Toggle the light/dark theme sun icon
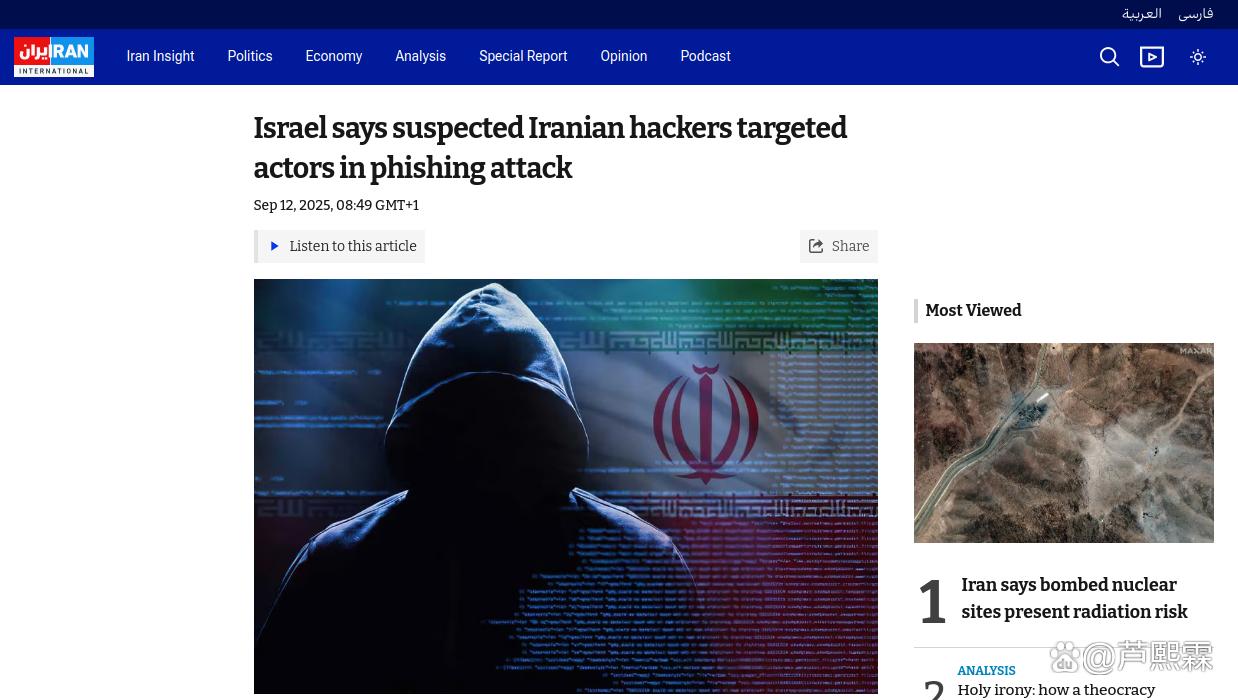Image resolution: width=1238 pixels, height=700 pixels. [x=1198, y=57]
